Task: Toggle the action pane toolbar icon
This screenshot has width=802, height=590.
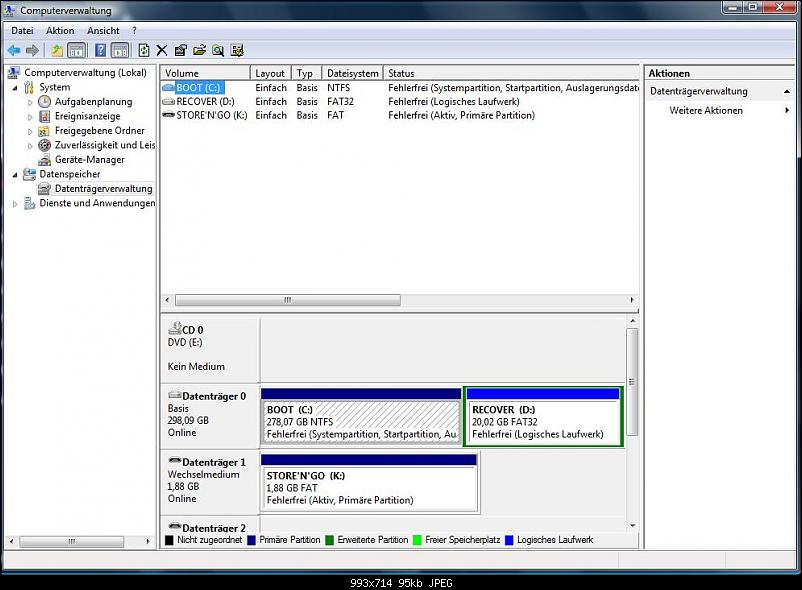Action: tap(120, 50)
